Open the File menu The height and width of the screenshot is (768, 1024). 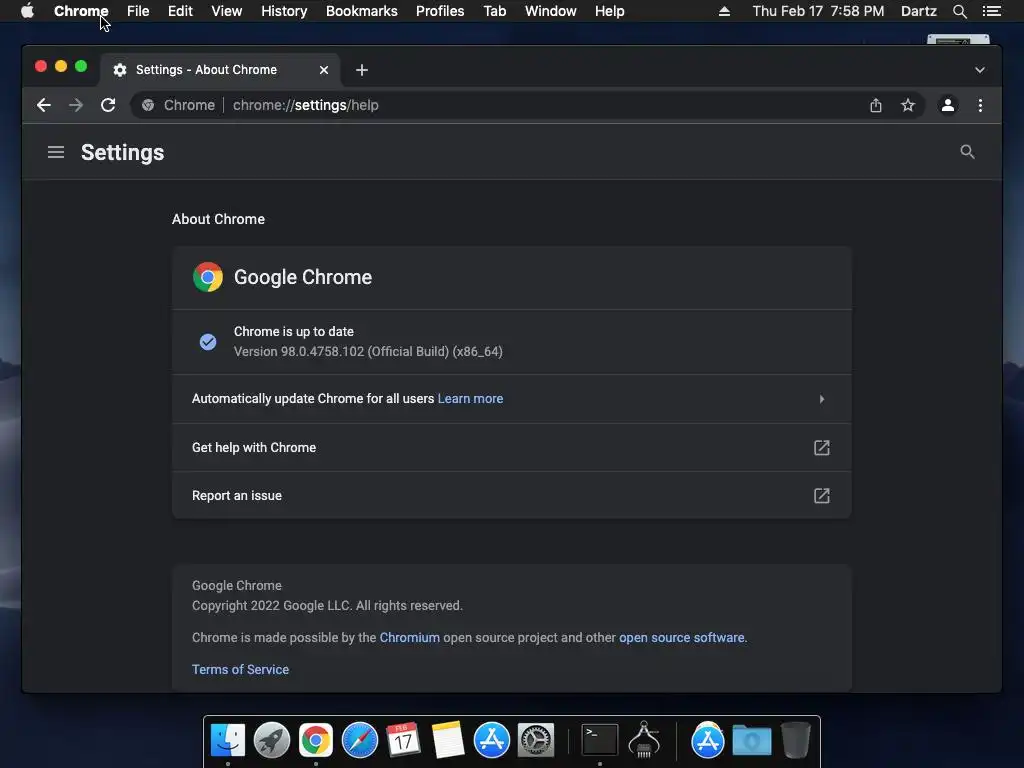[138, 11]
